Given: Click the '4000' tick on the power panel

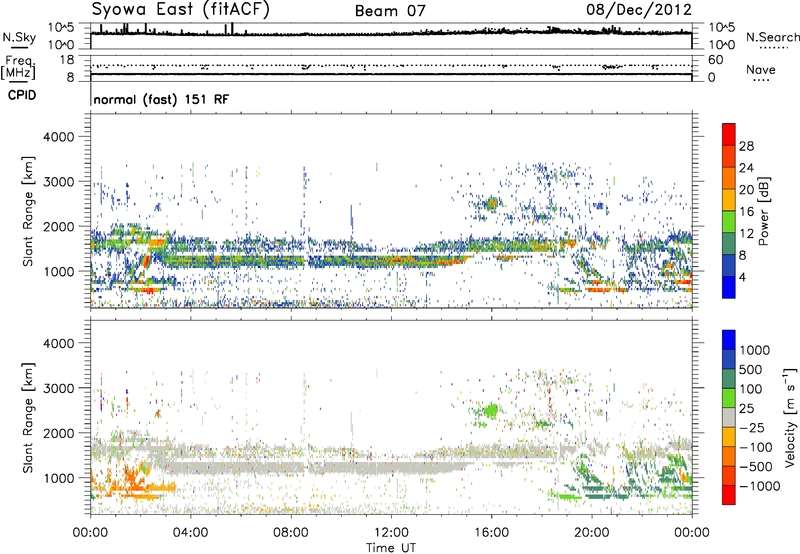Looking at the screenshot, I should tap(58, 137).
